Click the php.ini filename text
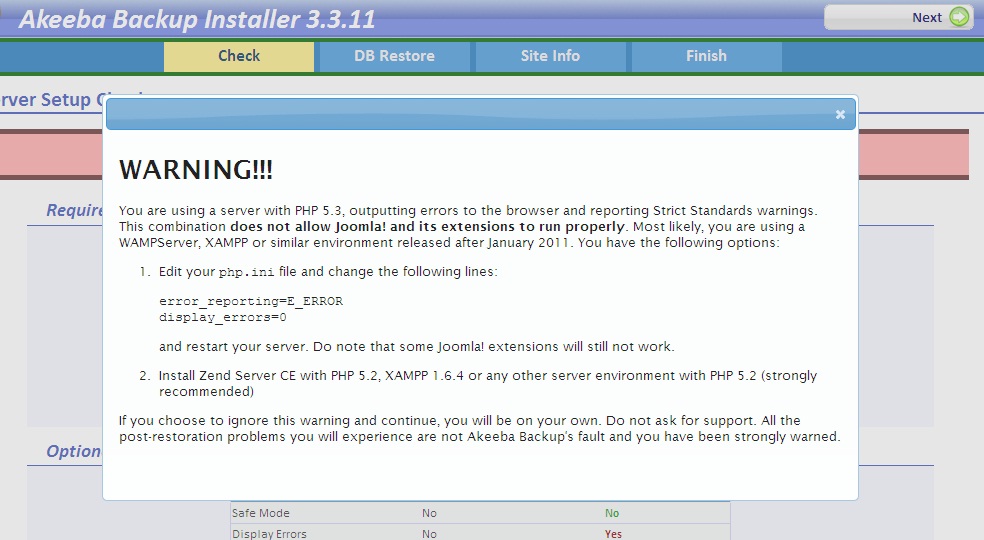 [246, 273]
